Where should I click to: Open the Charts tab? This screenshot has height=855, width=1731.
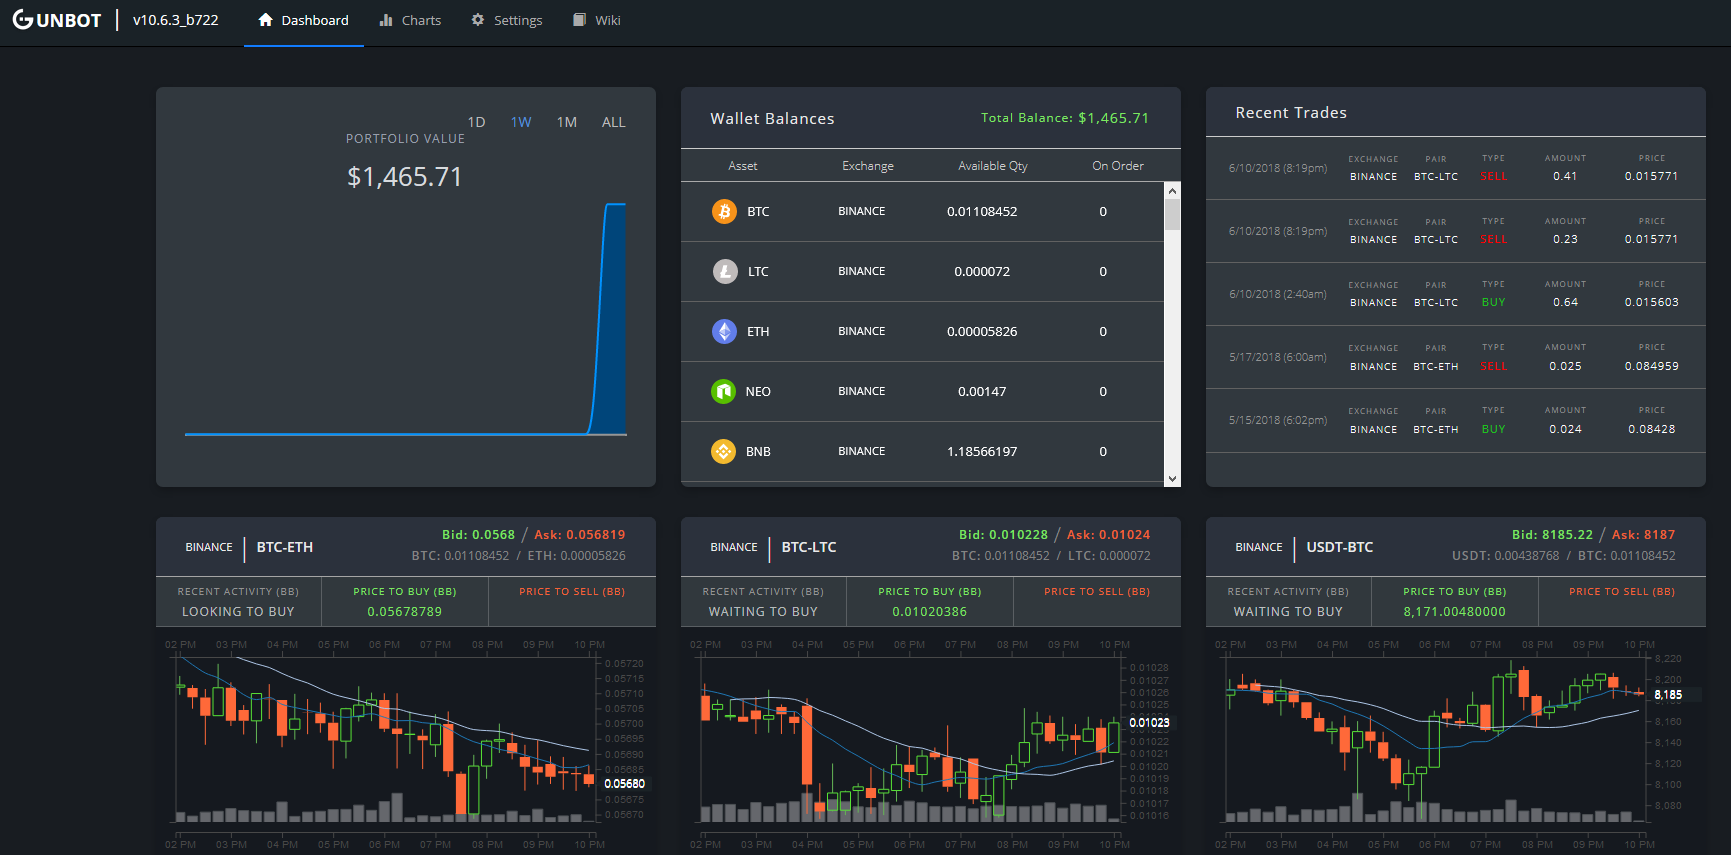(410, 21)
